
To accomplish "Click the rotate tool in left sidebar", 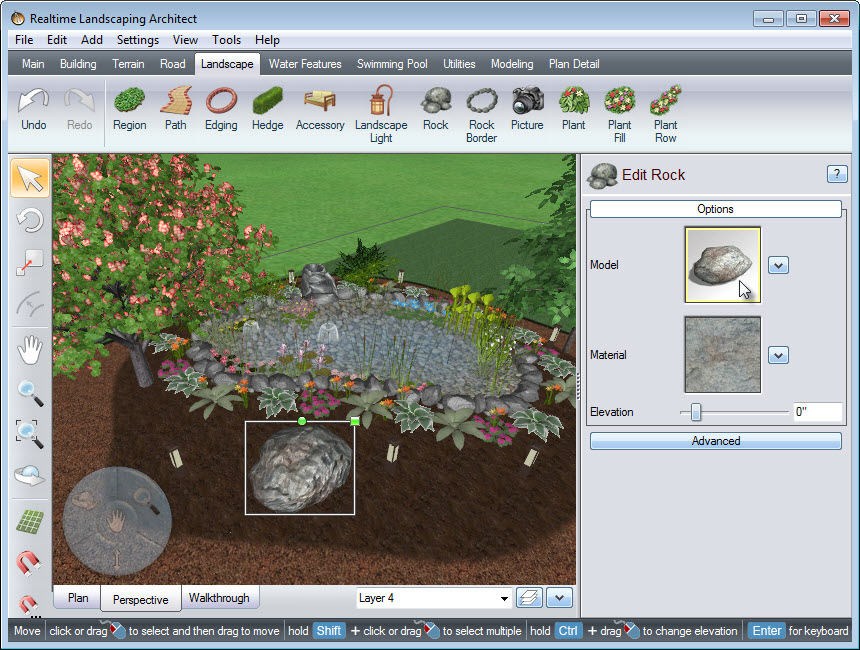I will [x=30, y=221].
